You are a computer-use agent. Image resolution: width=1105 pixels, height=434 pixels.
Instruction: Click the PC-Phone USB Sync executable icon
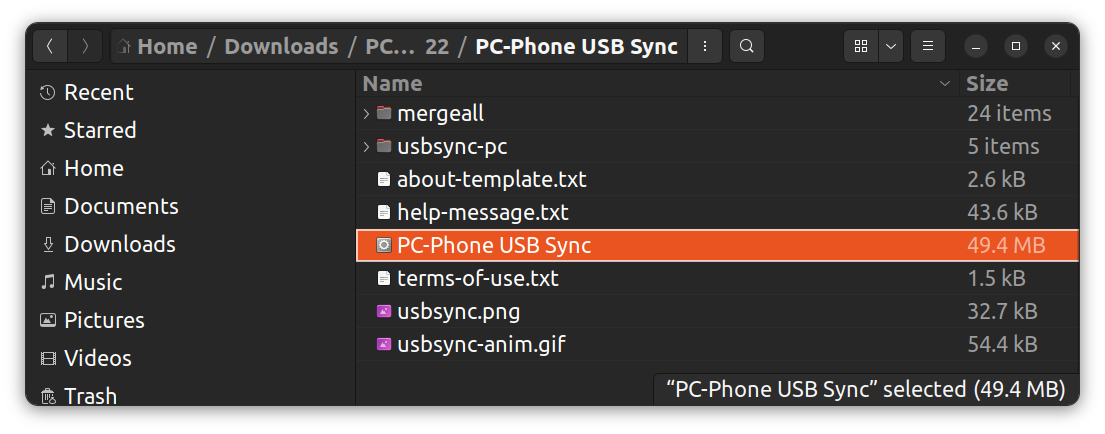click(x=383, y=246)
